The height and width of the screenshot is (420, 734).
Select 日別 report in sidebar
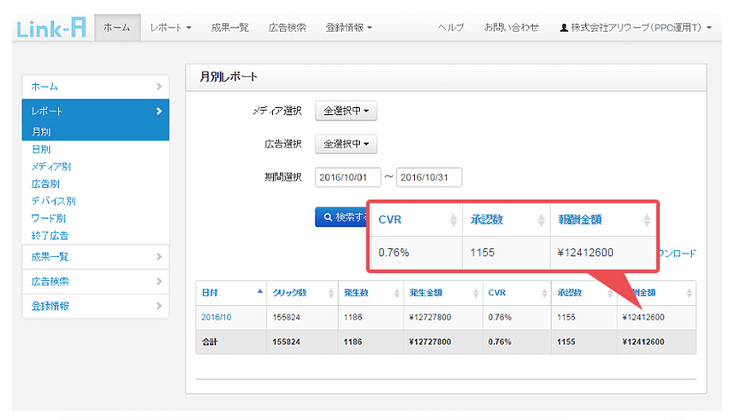point(41,149)
